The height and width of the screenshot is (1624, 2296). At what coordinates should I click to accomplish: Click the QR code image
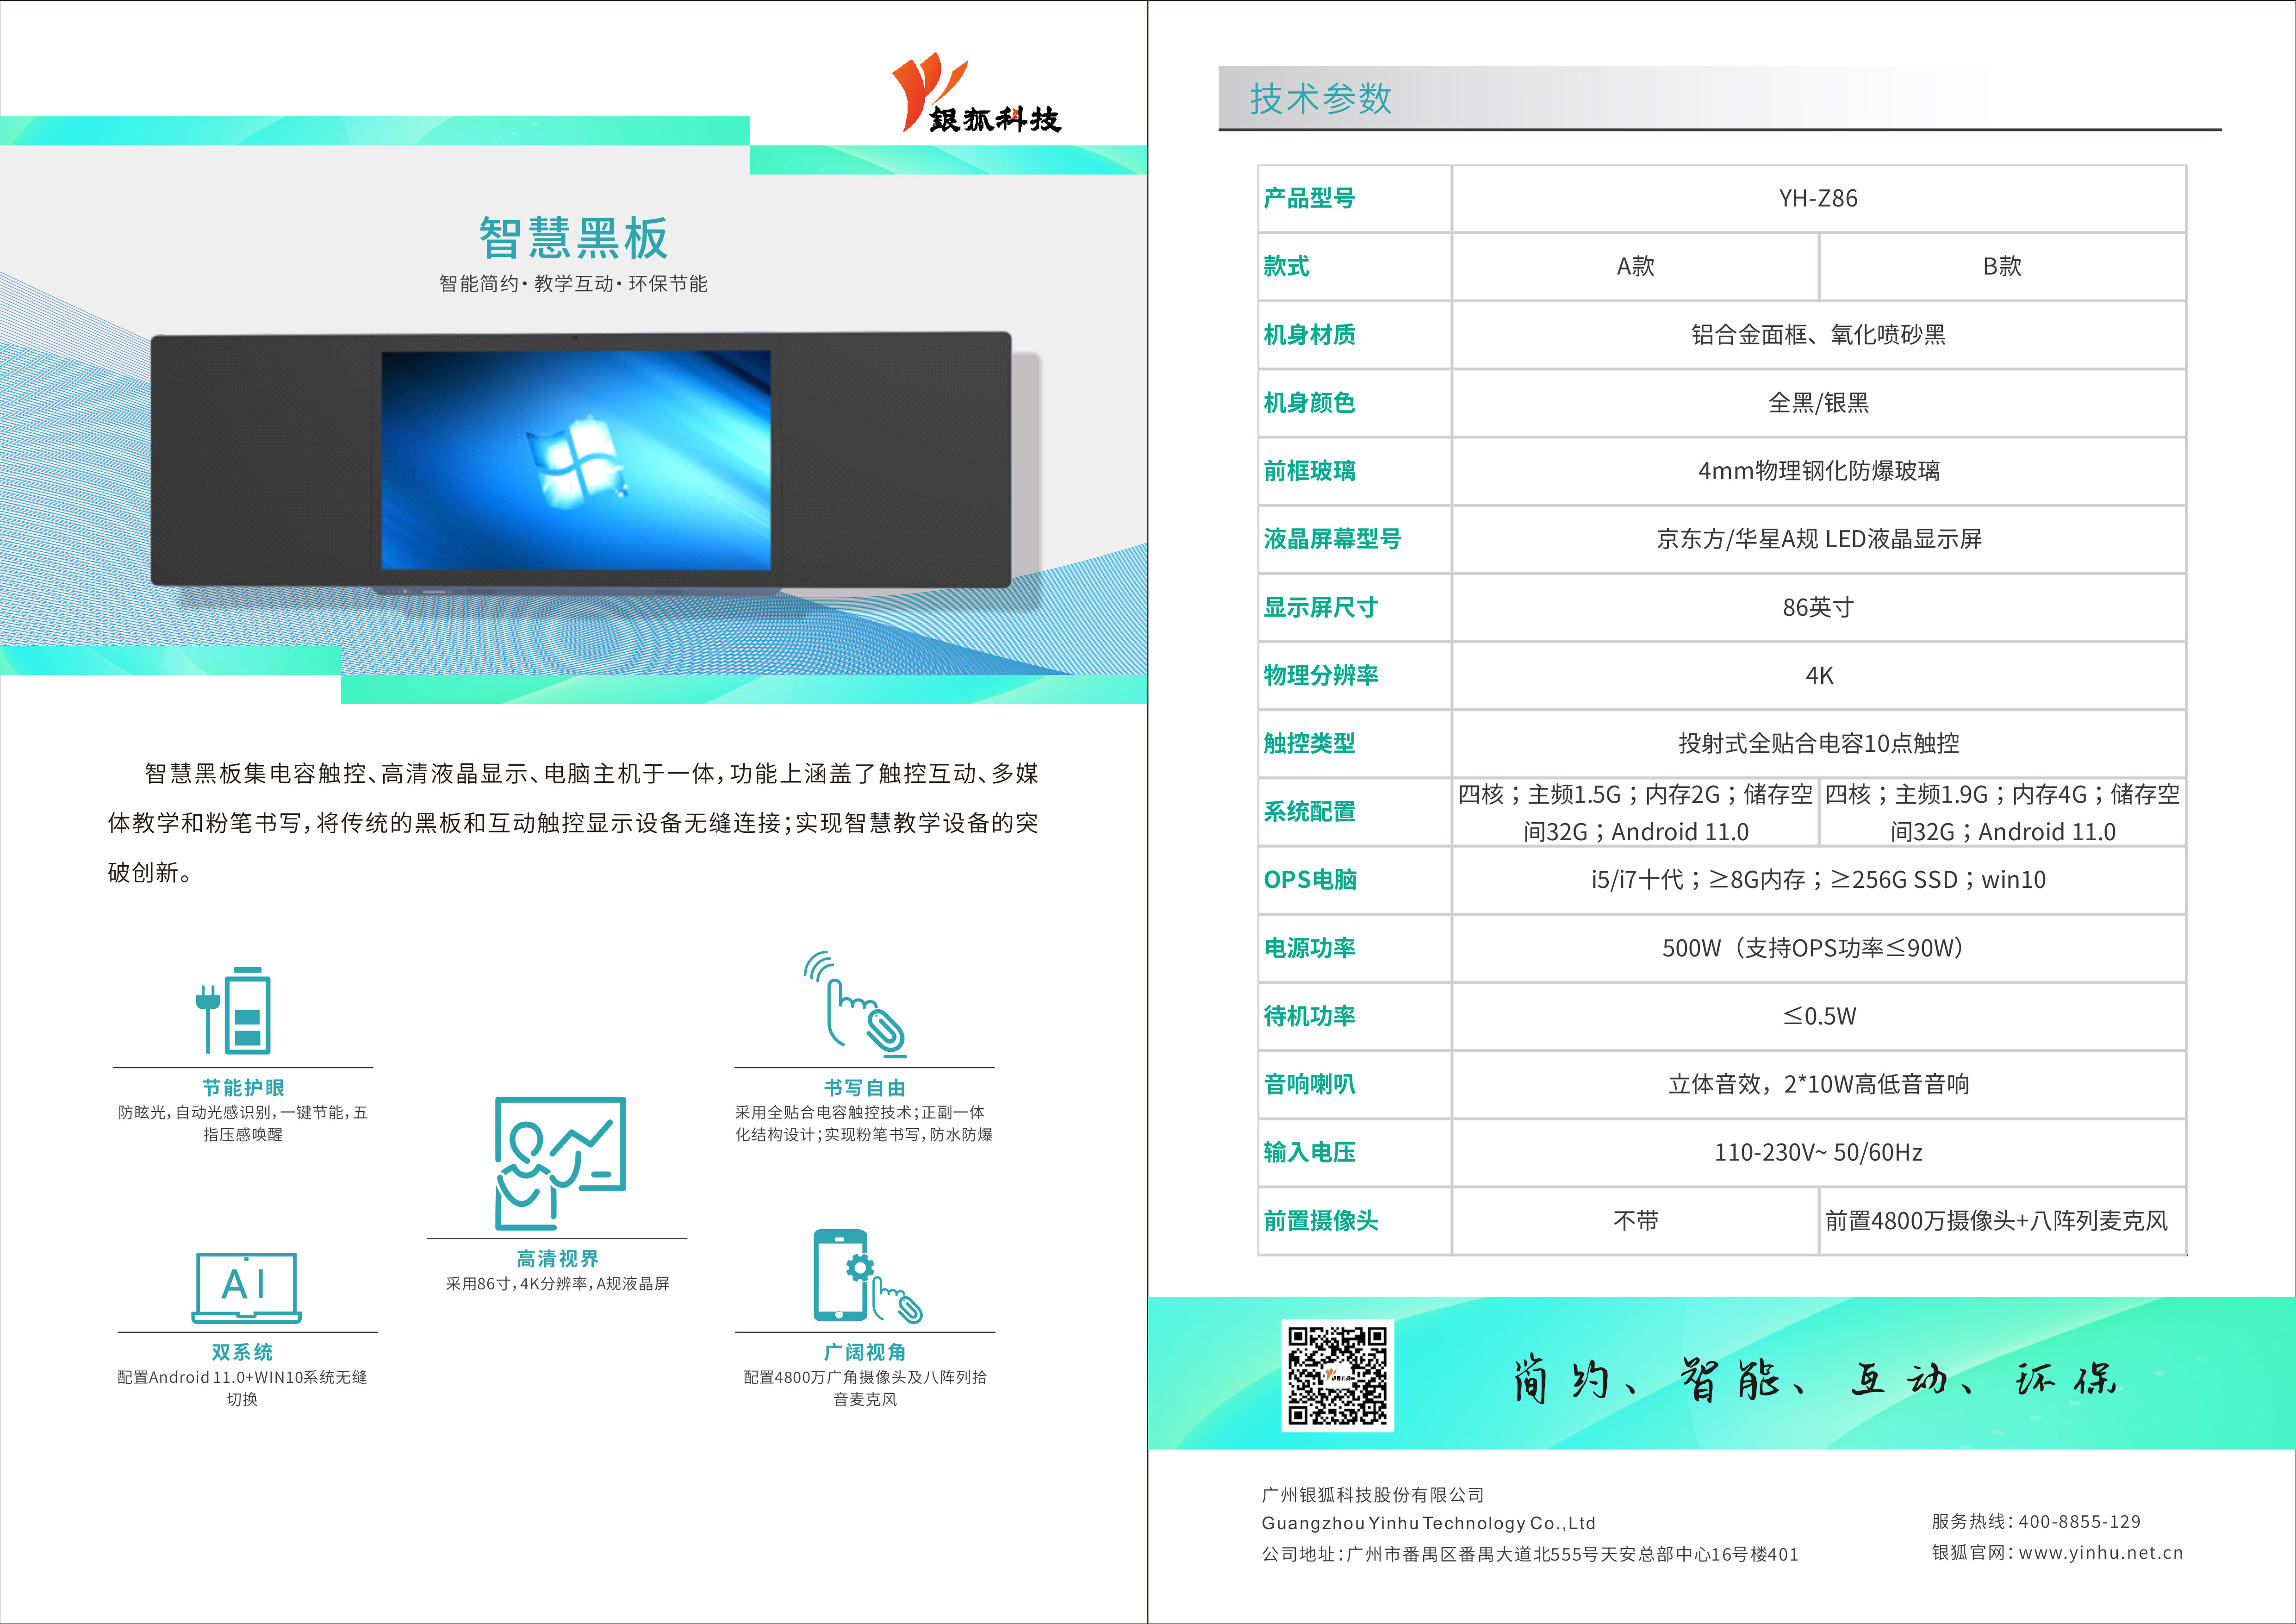(1337, 1375)
